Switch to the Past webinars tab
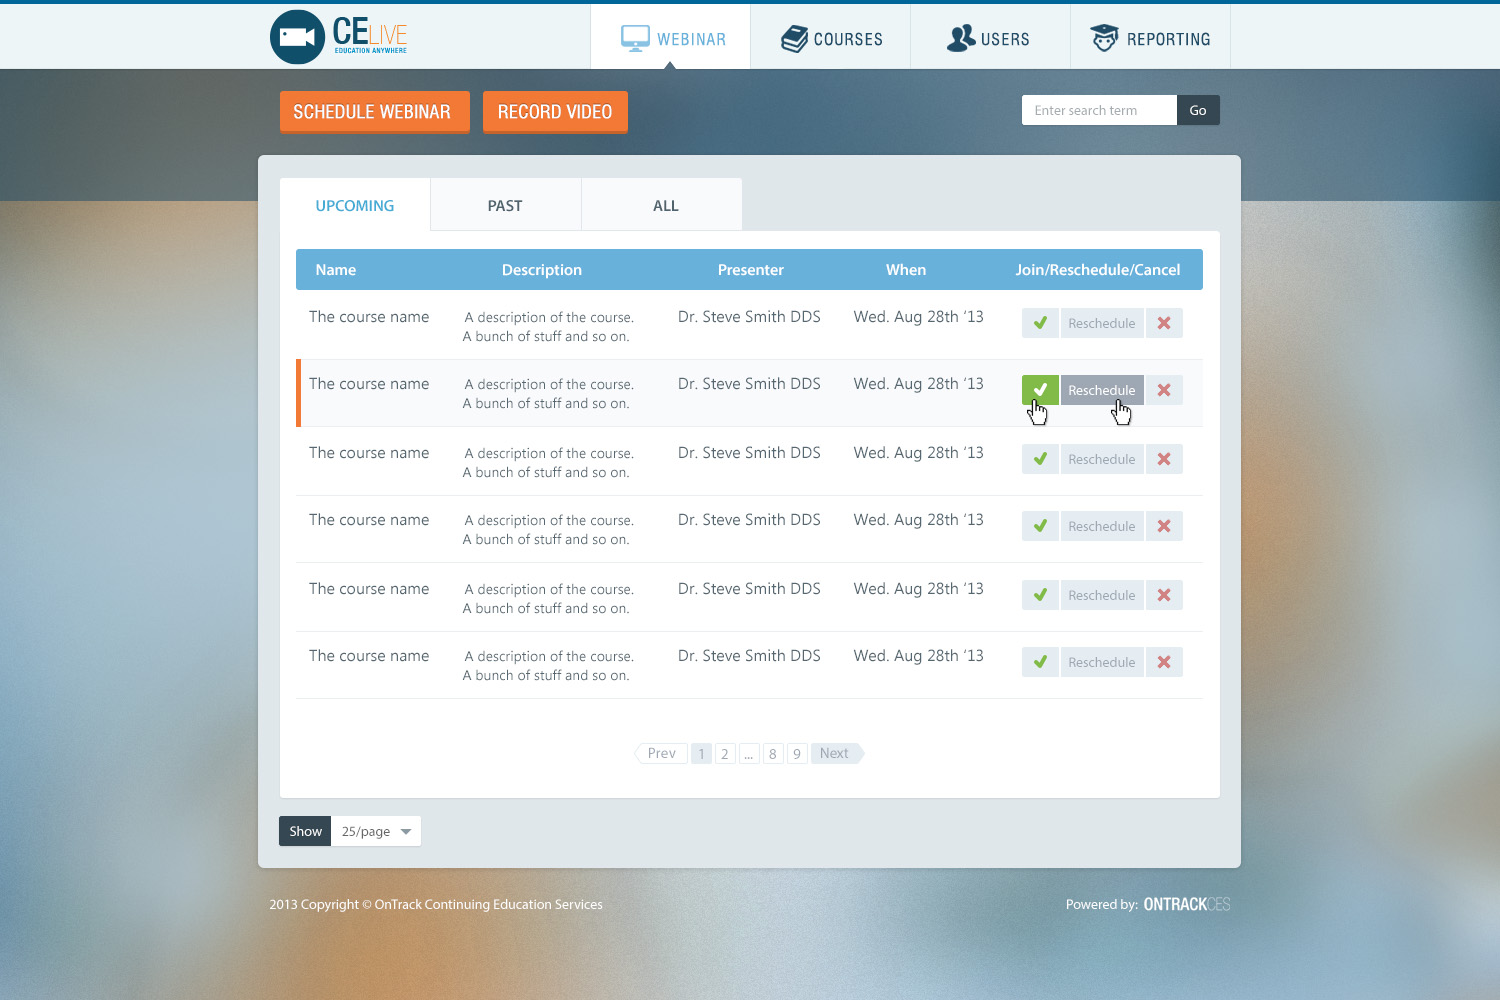The height and width of the screenshot is (1000, 1500). pyautogui.click(x=505, y=206)
